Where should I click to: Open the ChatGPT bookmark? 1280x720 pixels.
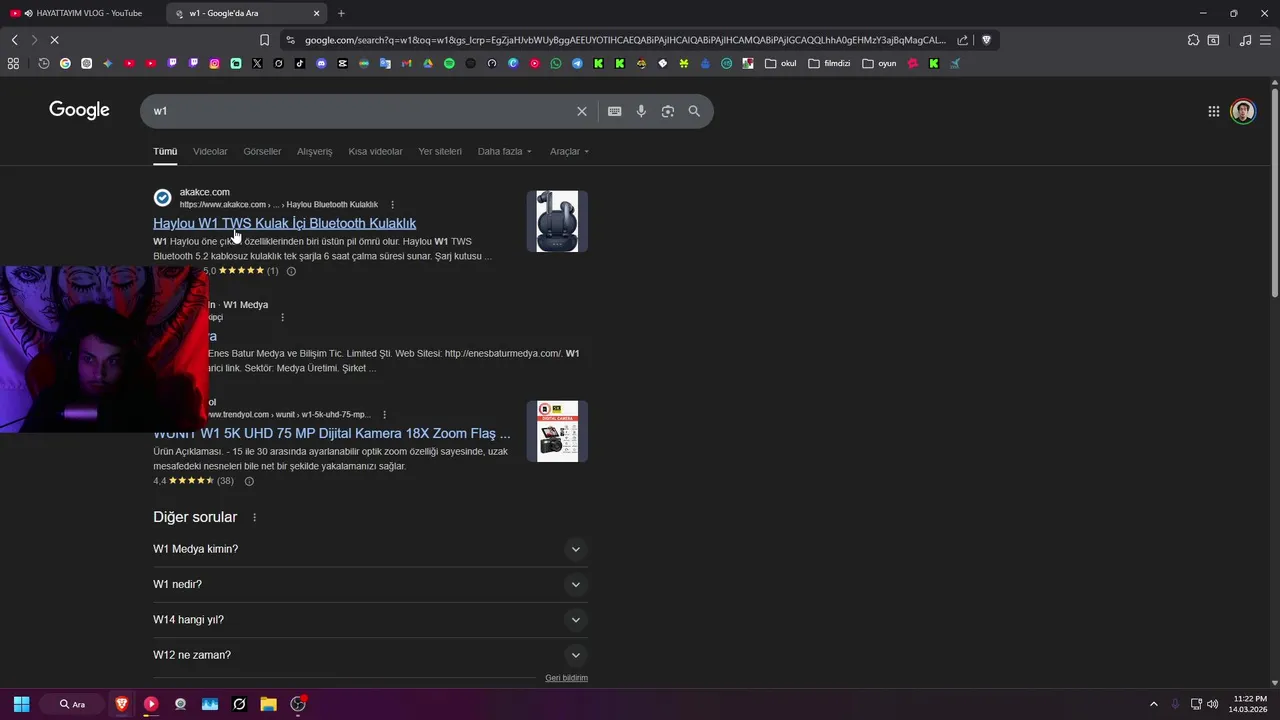tap(86, 63)
